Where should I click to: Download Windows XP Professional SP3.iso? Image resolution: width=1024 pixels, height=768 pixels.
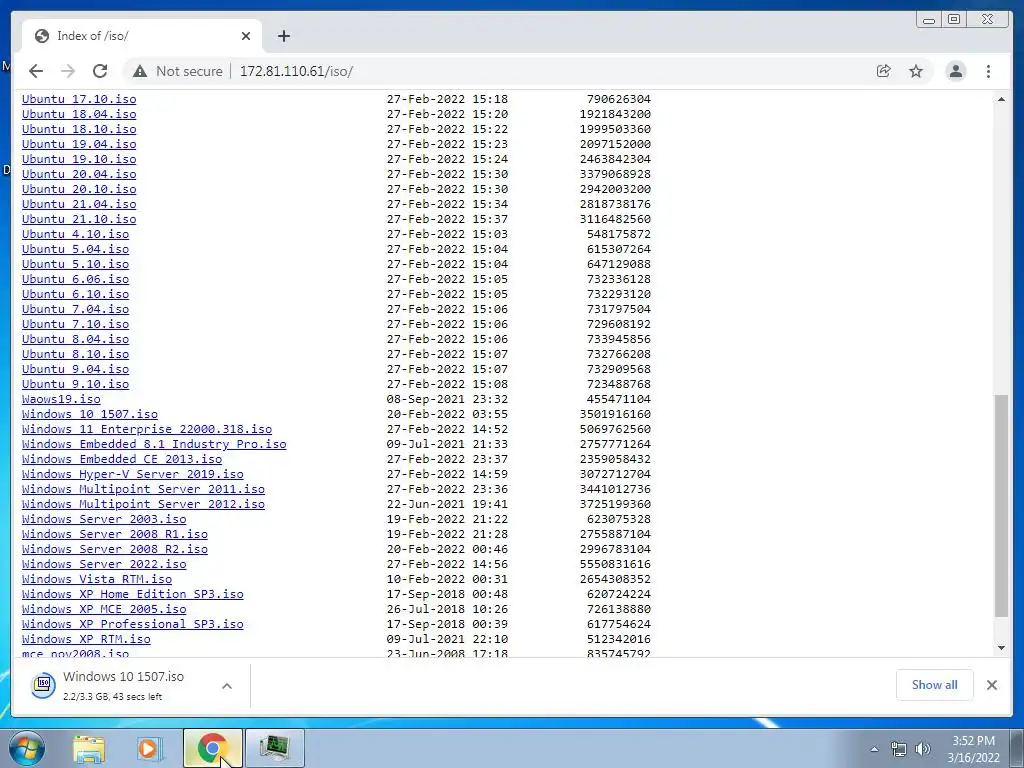pos(133,625)
